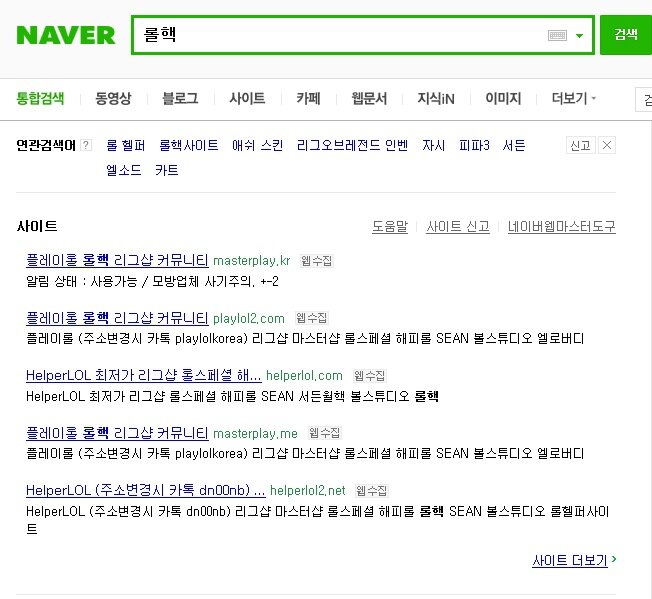
Task: Open the on-screen keyboard icon in search box
Action: pyautogui.click(x=557, y=35)
